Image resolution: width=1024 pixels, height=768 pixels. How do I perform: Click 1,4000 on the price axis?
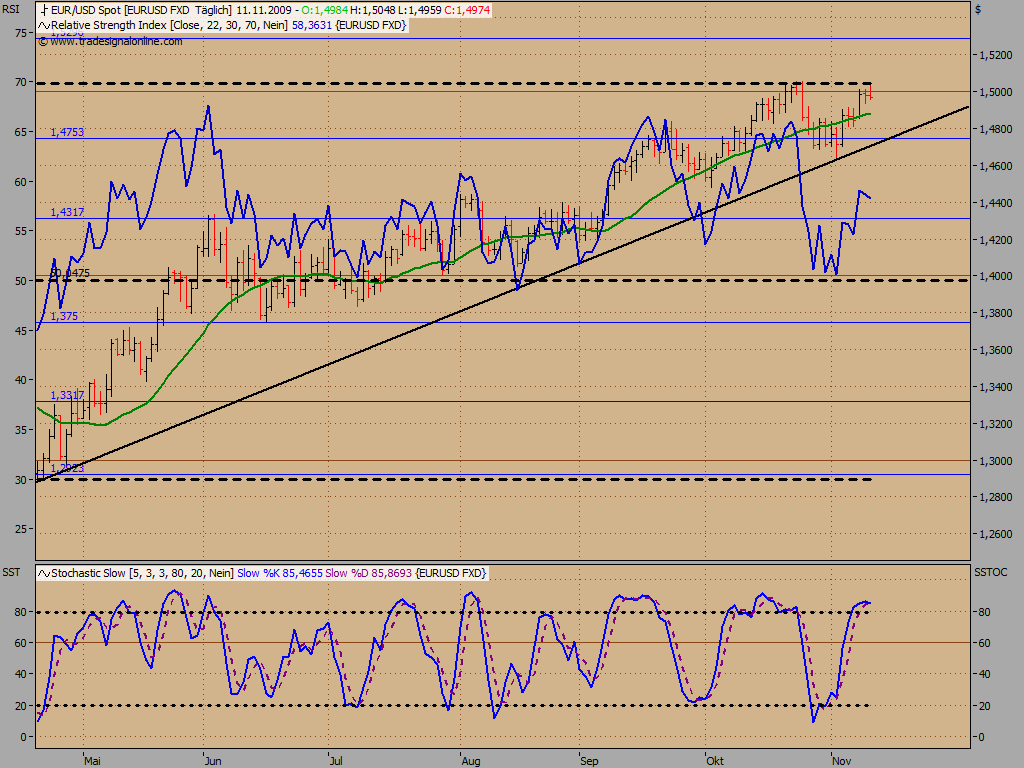996,276
